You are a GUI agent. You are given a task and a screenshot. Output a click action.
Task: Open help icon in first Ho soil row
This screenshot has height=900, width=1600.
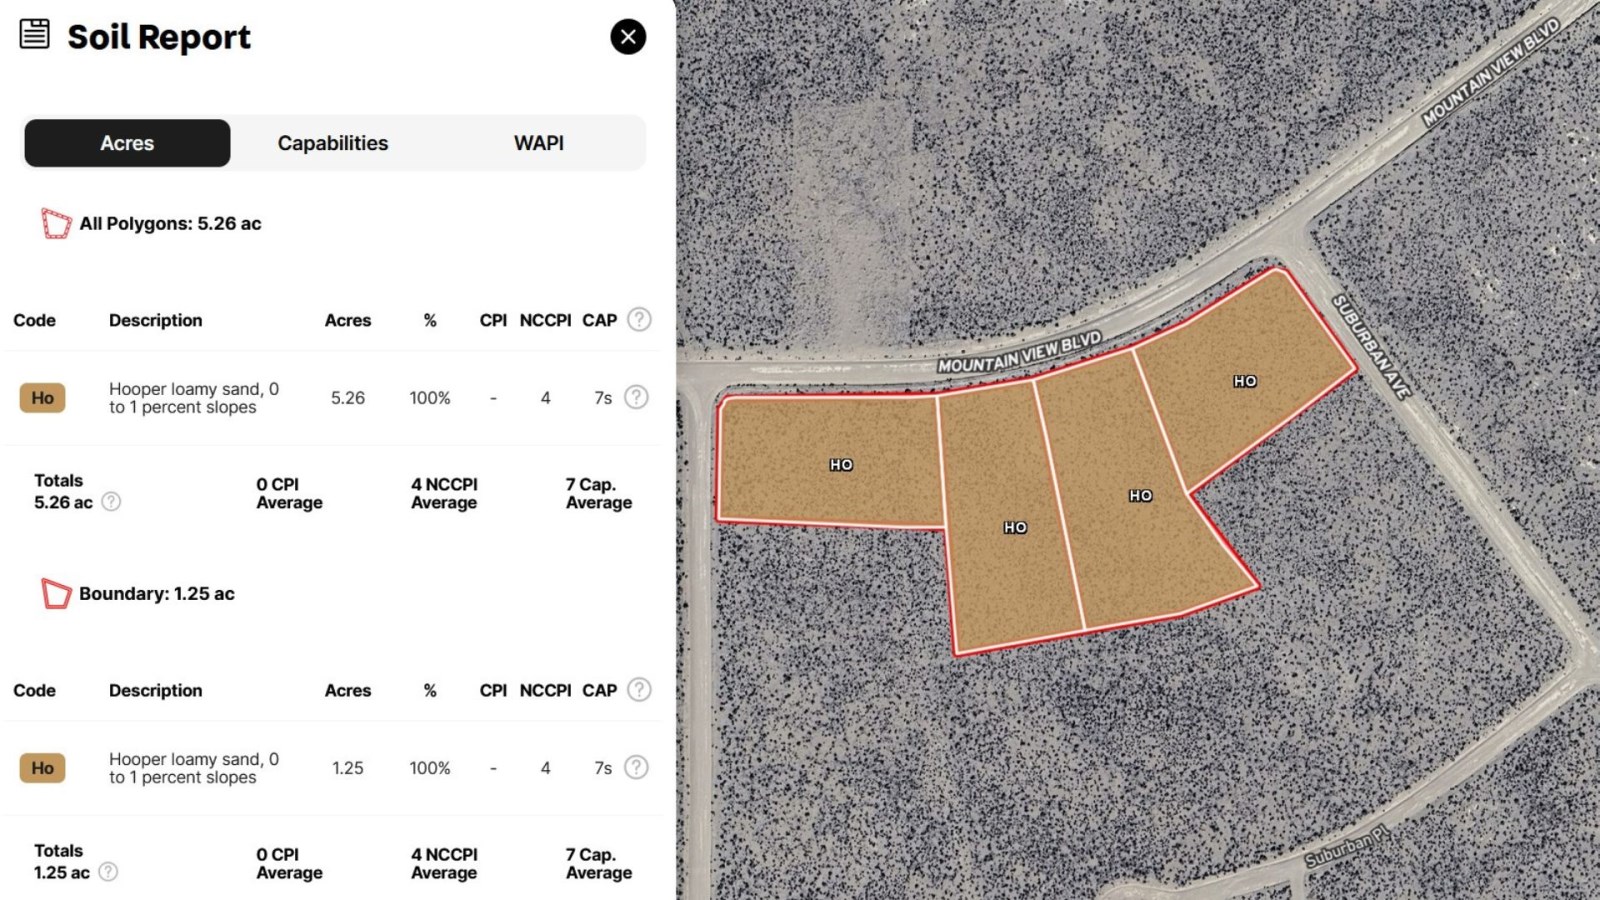636,397
